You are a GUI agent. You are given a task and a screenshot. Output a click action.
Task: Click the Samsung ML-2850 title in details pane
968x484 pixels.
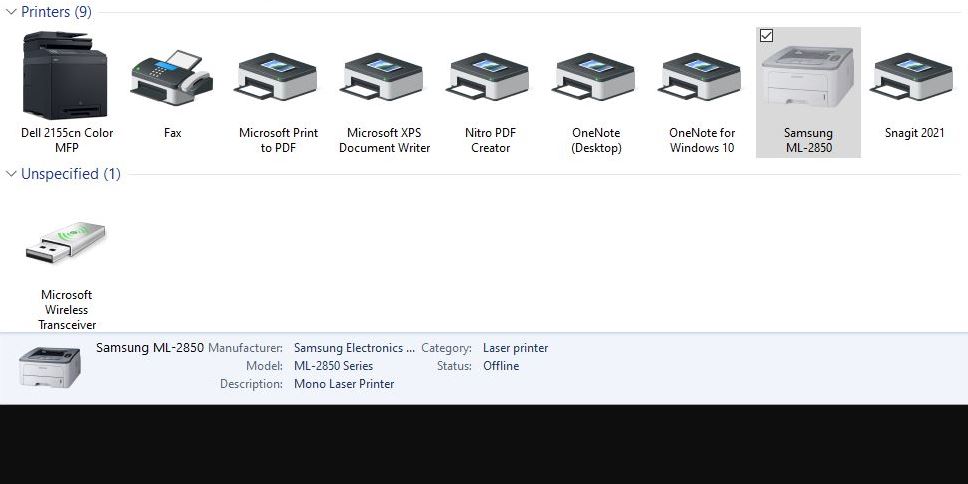[x=150, y=348]
